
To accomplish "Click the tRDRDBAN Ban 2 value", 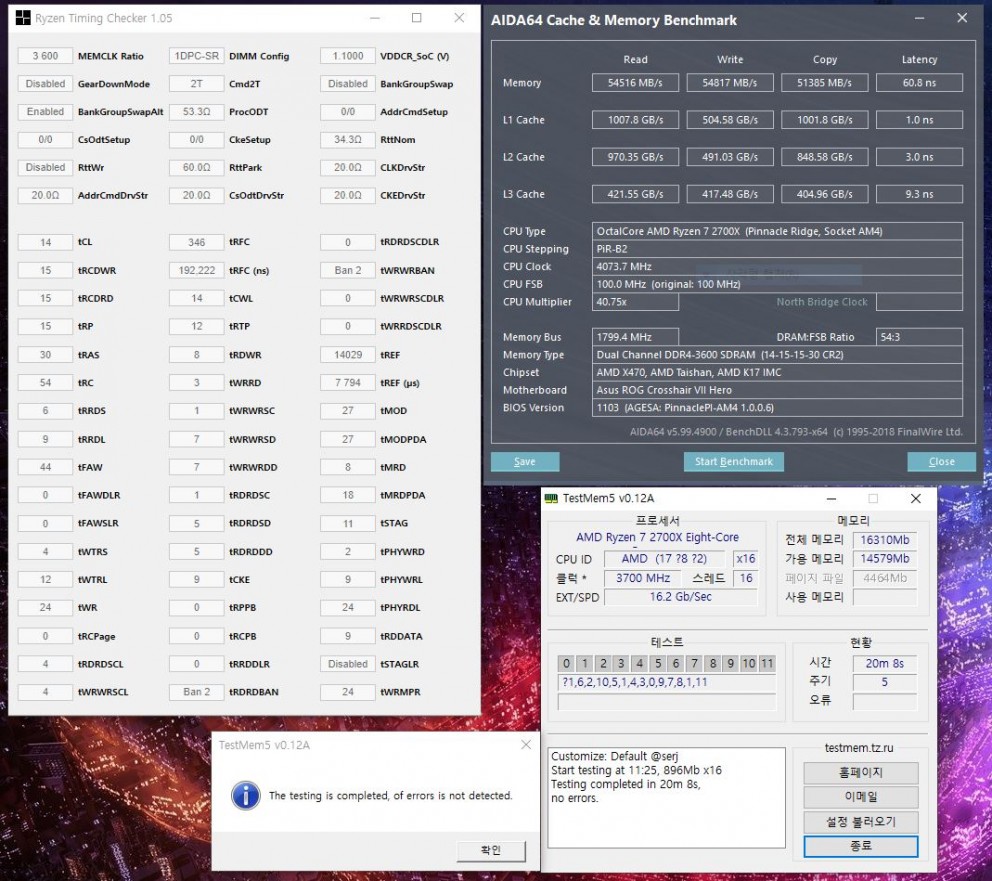I will coord(196,692).
